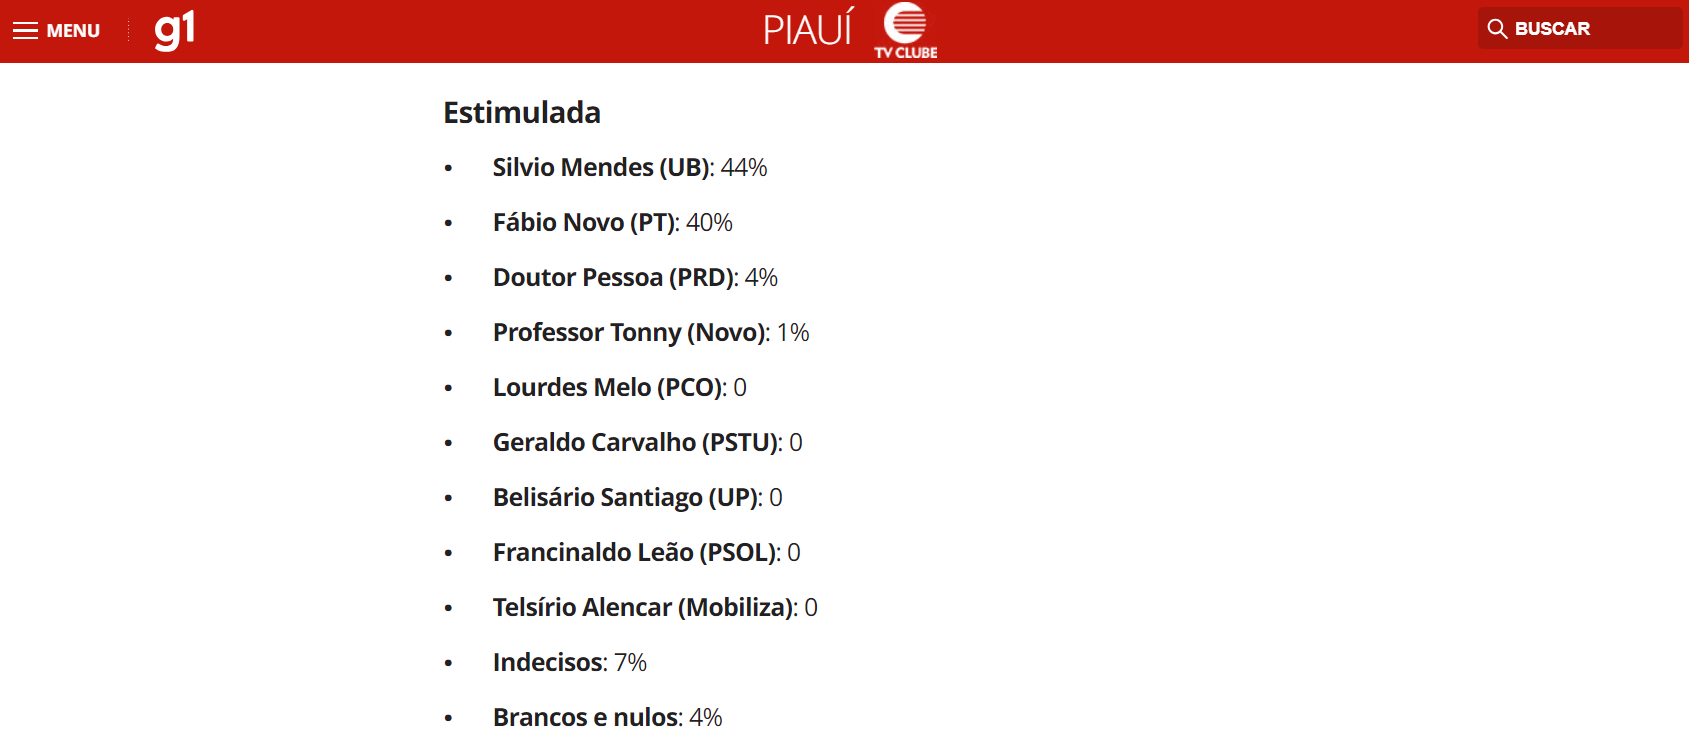Click Professor Tonny (Novo) entry

(651, 332)
